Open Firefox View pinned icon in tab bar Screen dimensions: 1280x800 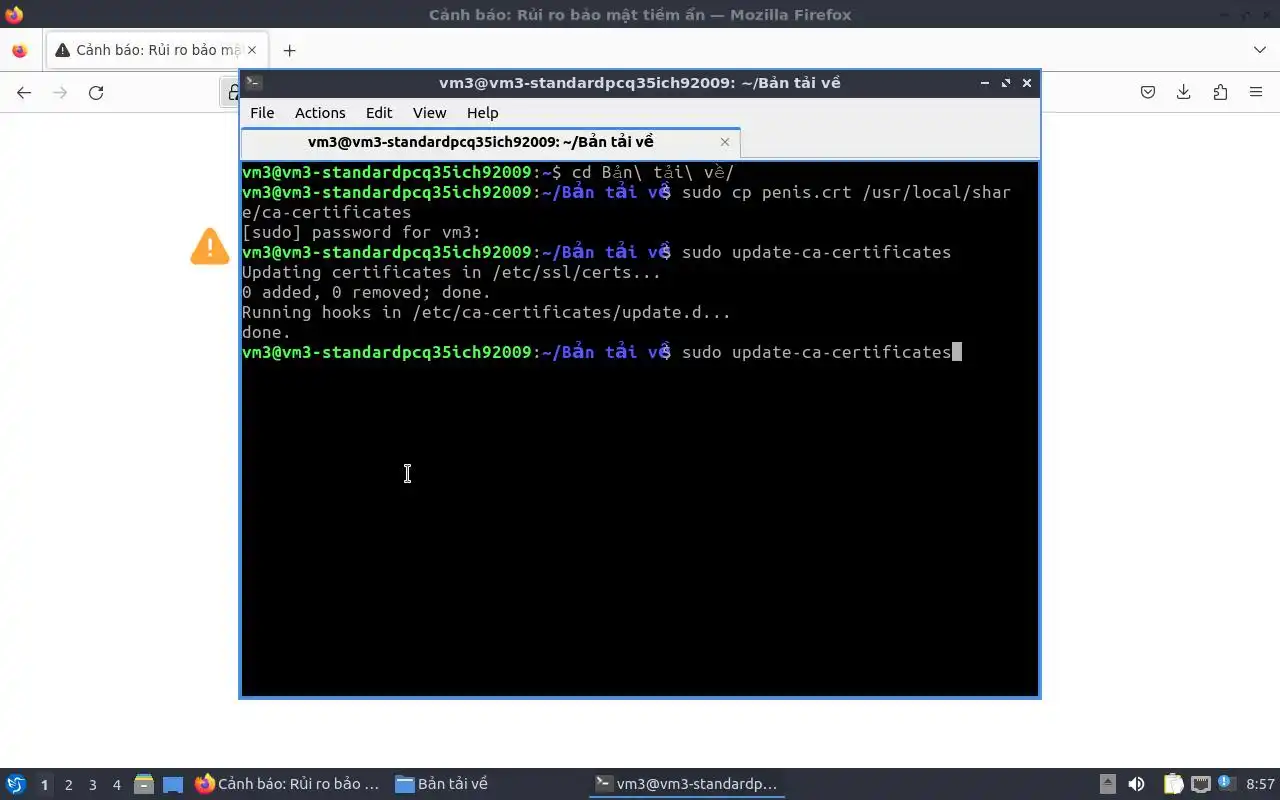click(x=20, y=50)
